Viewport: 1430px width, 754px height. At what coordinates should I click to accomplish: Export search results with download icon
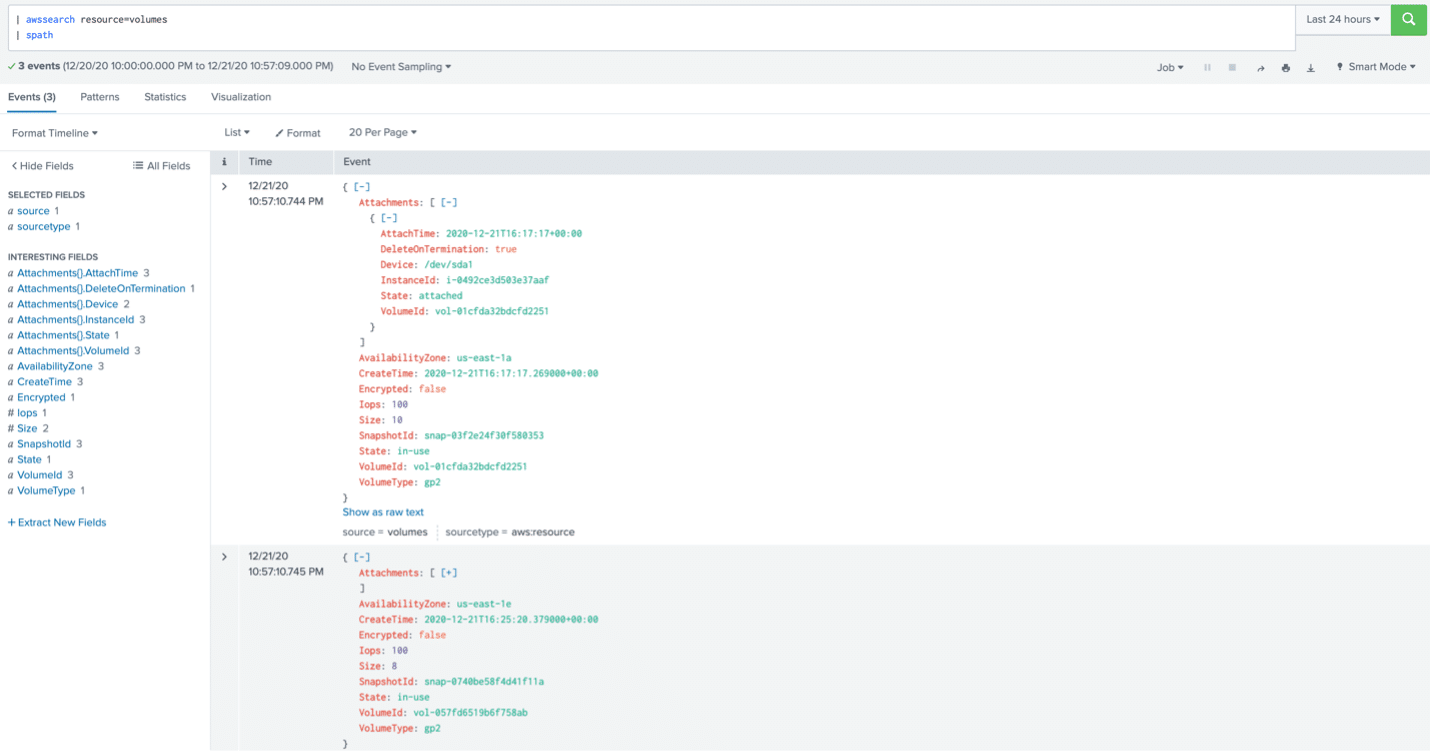point(1310,67)
